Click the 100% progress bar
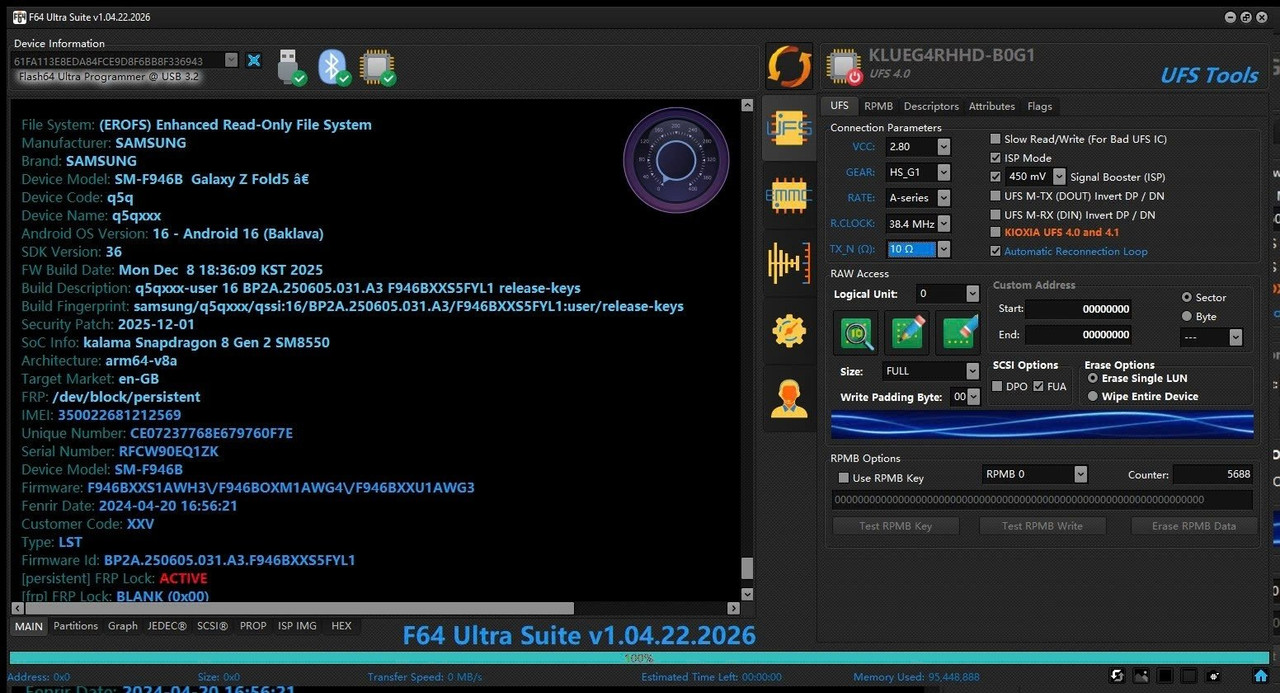The height and width of the screenshot is (693, 1280). click(x=637, y=658)
